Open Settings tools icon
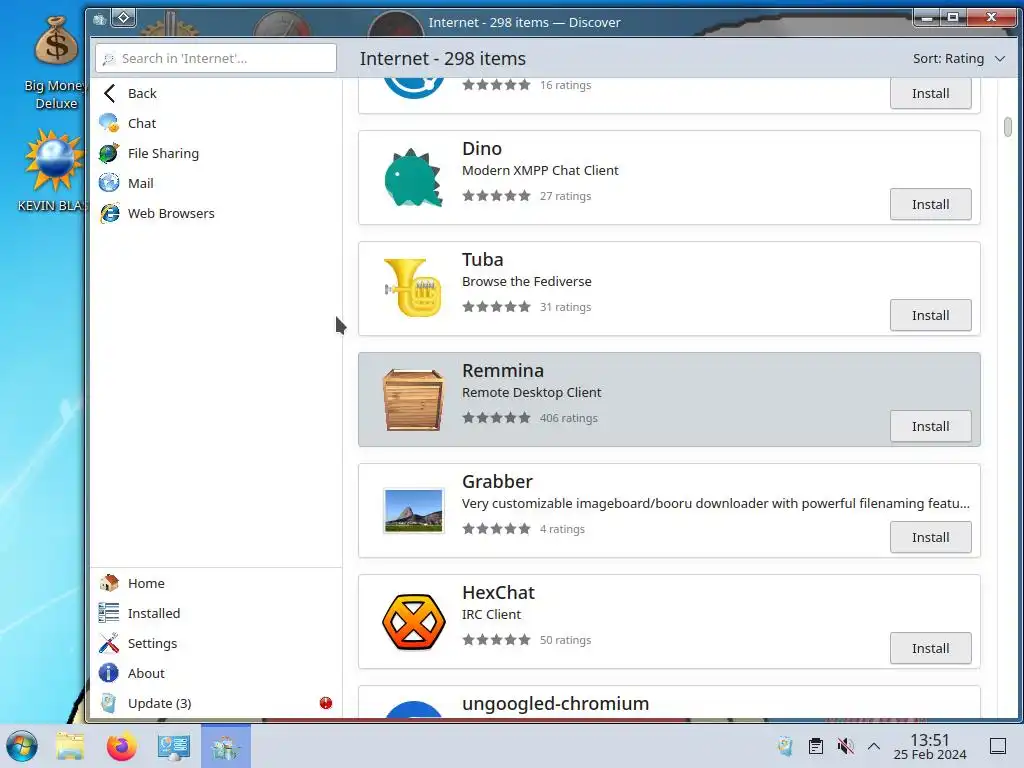 (109, 643)
